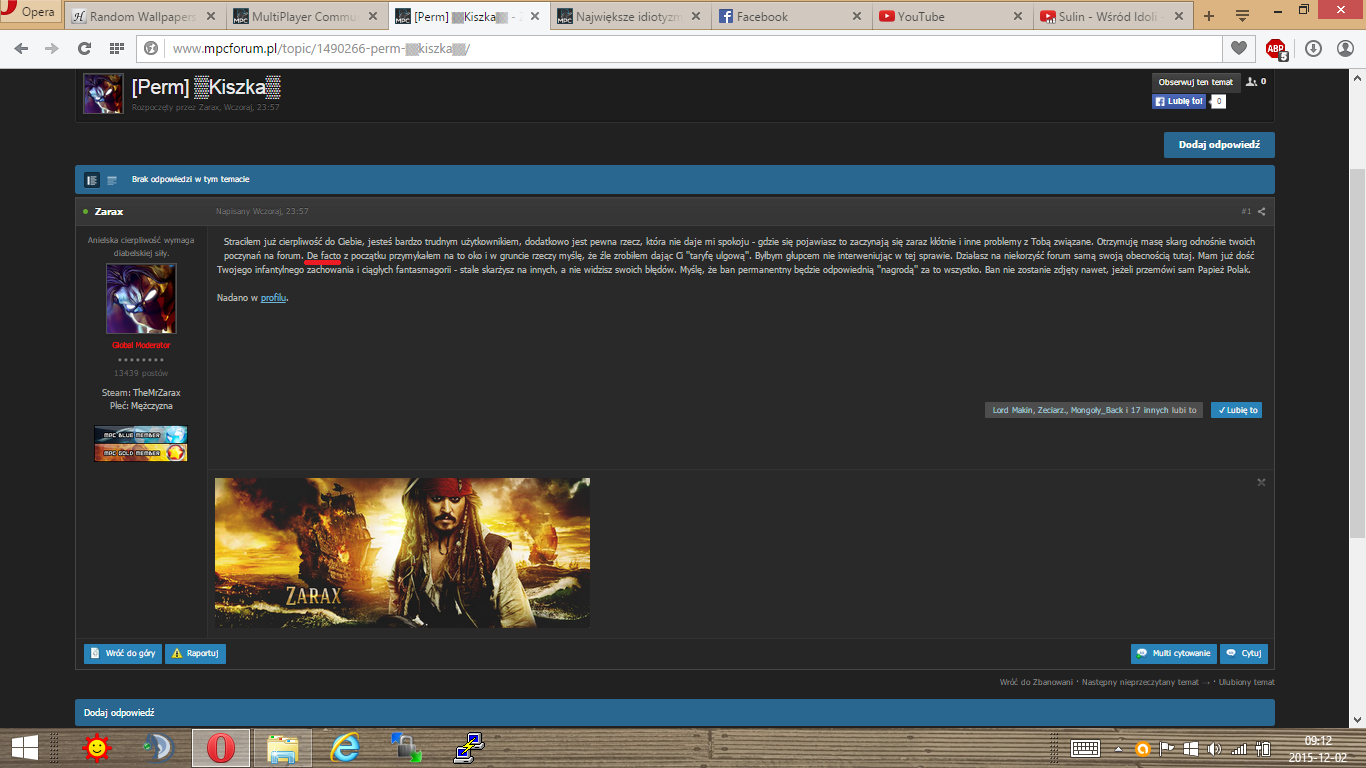The image size is (1366, 768).
Task: Go forward to the next page
Action: click(51, 48)
